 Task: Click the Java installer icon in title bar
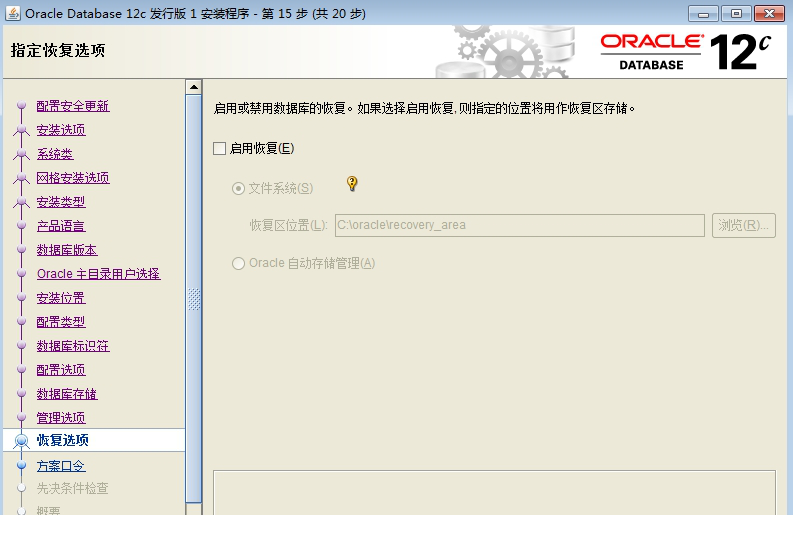(13, 13)
